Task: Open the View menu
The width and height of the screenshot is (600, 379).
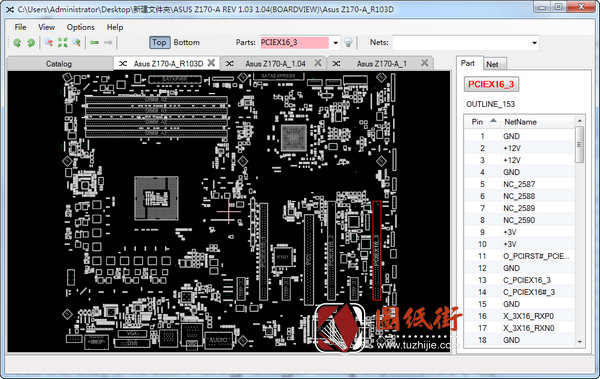Action: click(46, 27)
